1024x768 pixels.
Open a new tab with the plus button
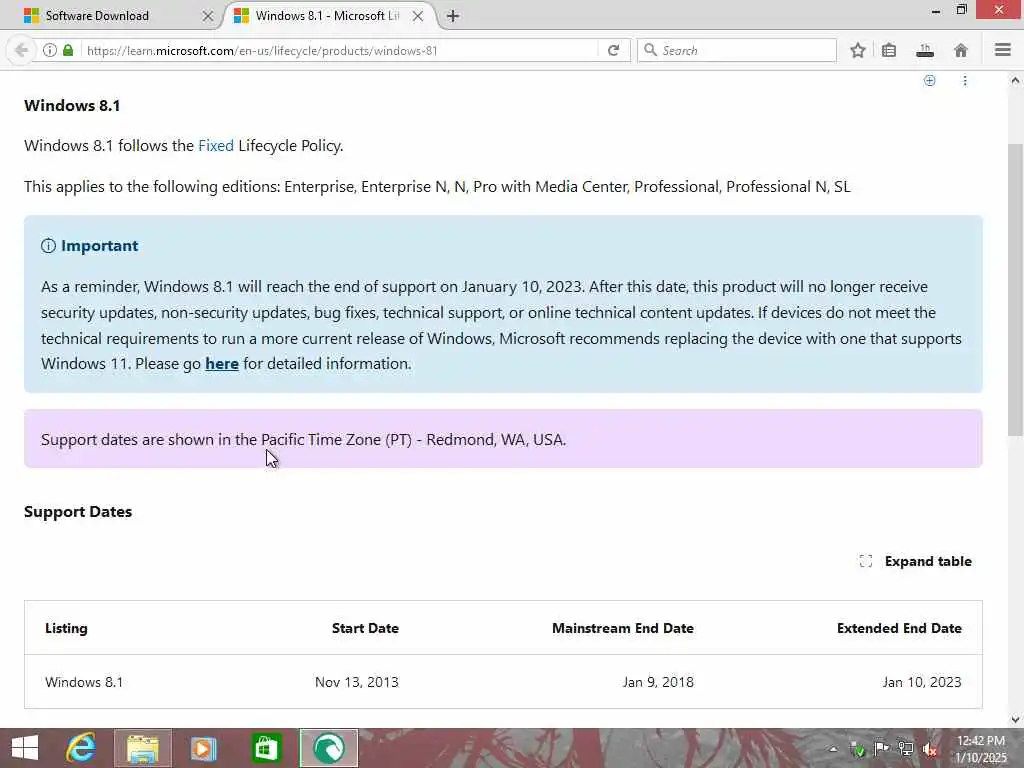[453, 16]
